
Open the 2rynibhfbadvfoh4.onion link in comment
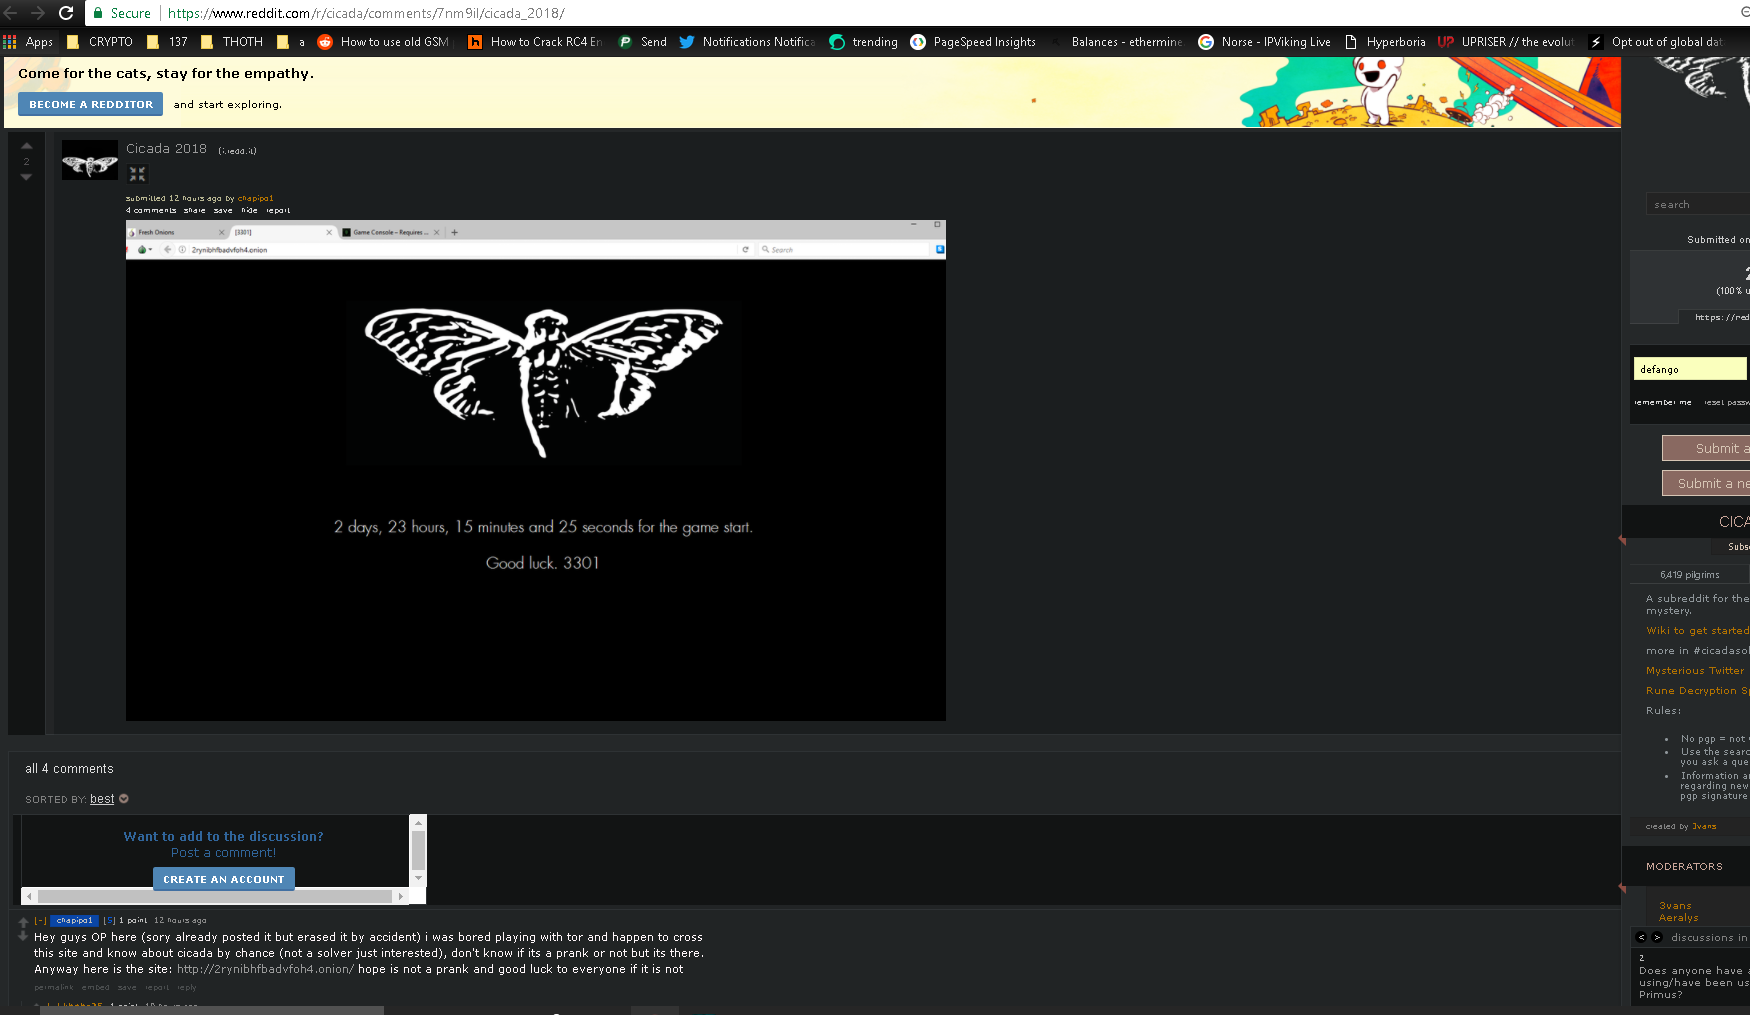[x=265, y=969]
